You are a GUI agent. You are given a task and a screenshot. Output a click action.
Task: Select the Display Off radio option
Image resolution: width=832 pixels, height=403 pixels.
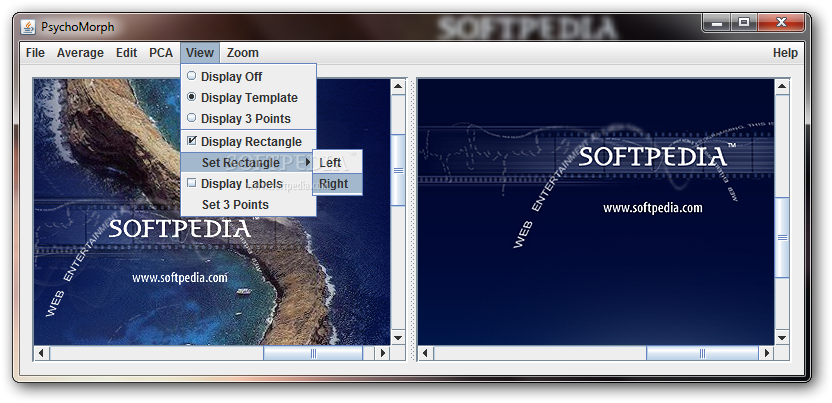coord(248,76)
